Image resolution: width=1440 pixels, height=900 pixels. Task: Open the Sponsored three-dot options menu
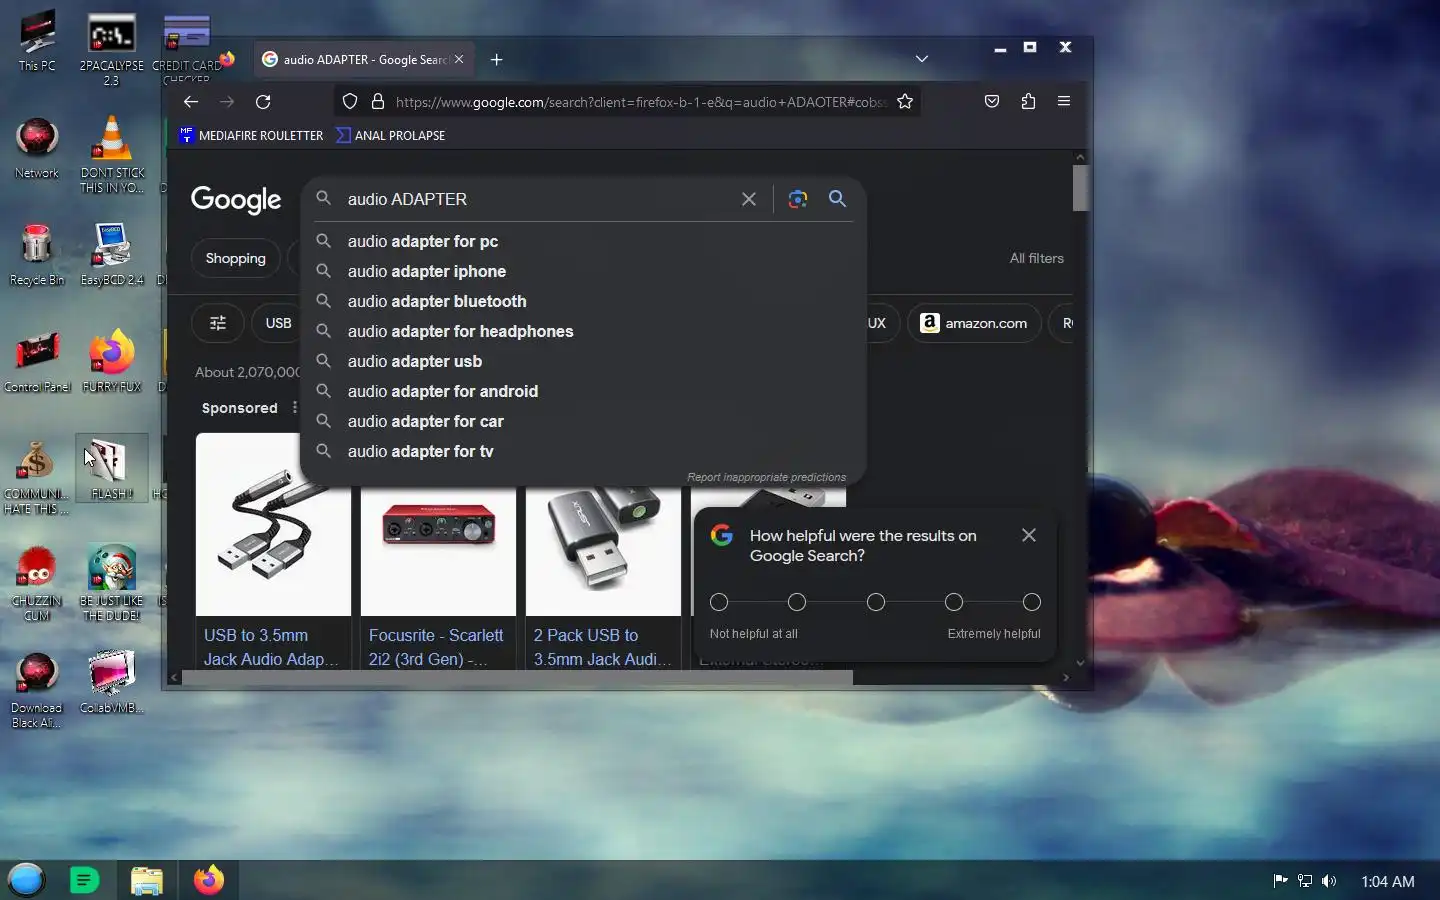click(294, 408)
